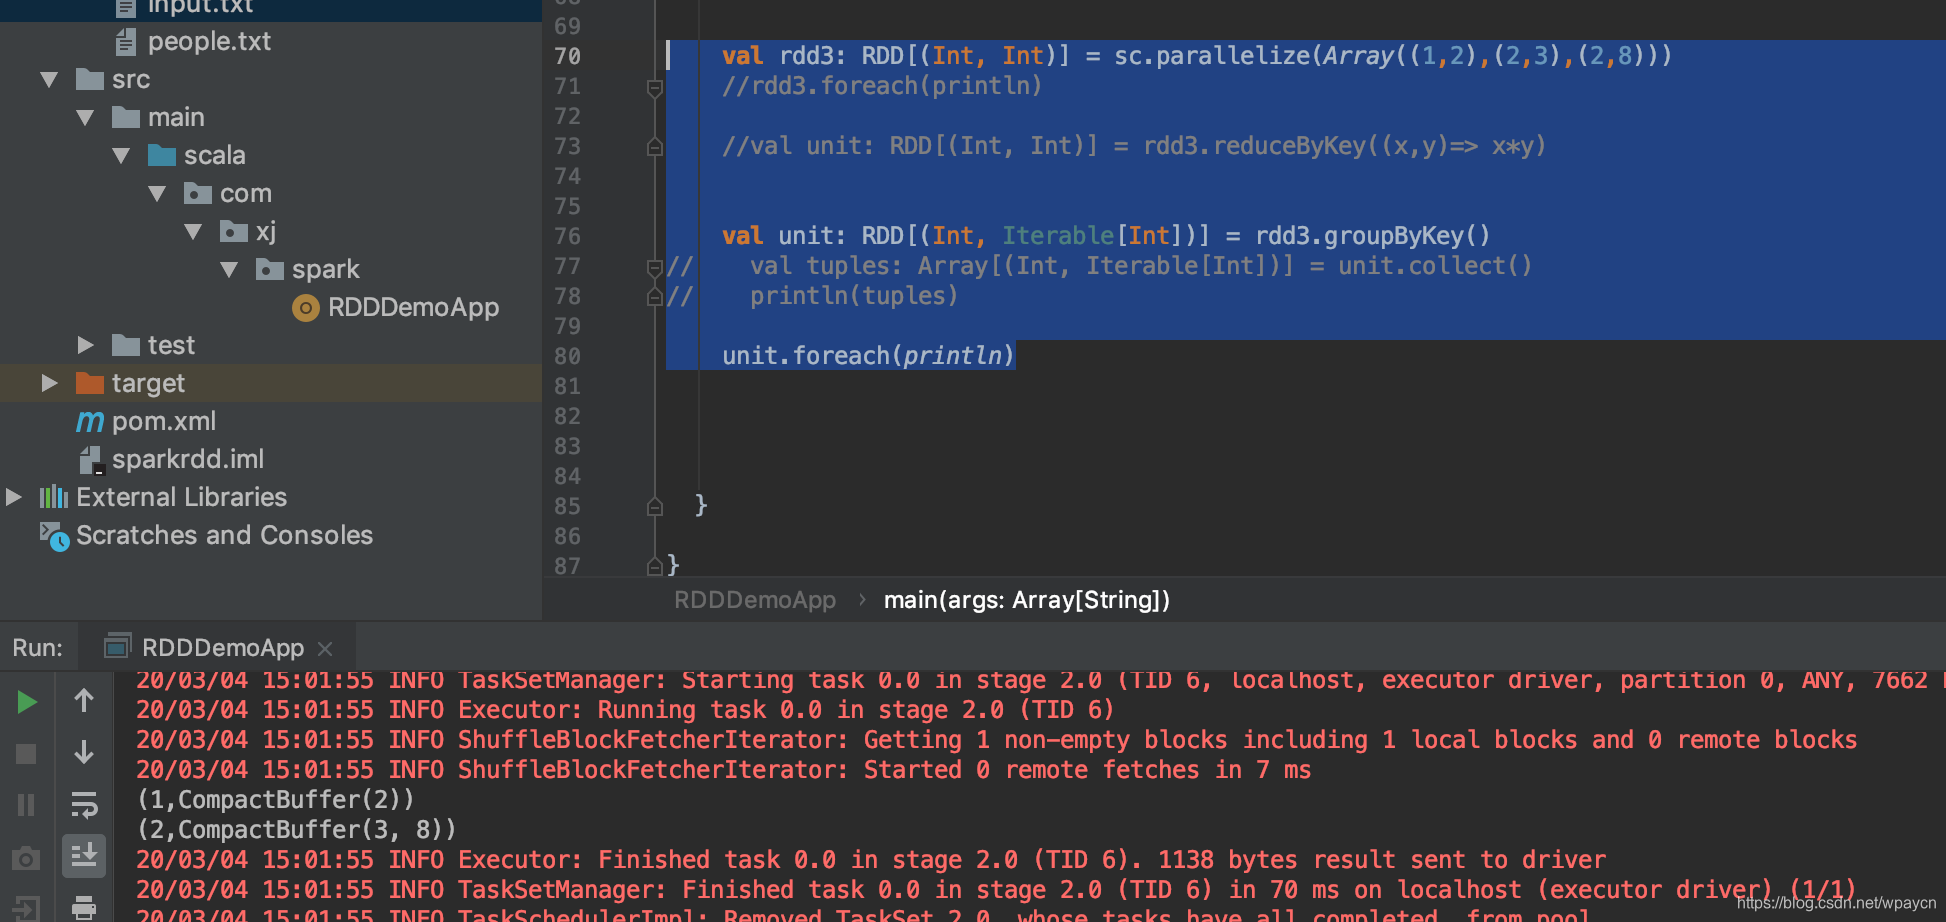Close the RDDDemoApp run tab
The width and height of the screenshot is (1946, 922).
(x=325, y=648)
